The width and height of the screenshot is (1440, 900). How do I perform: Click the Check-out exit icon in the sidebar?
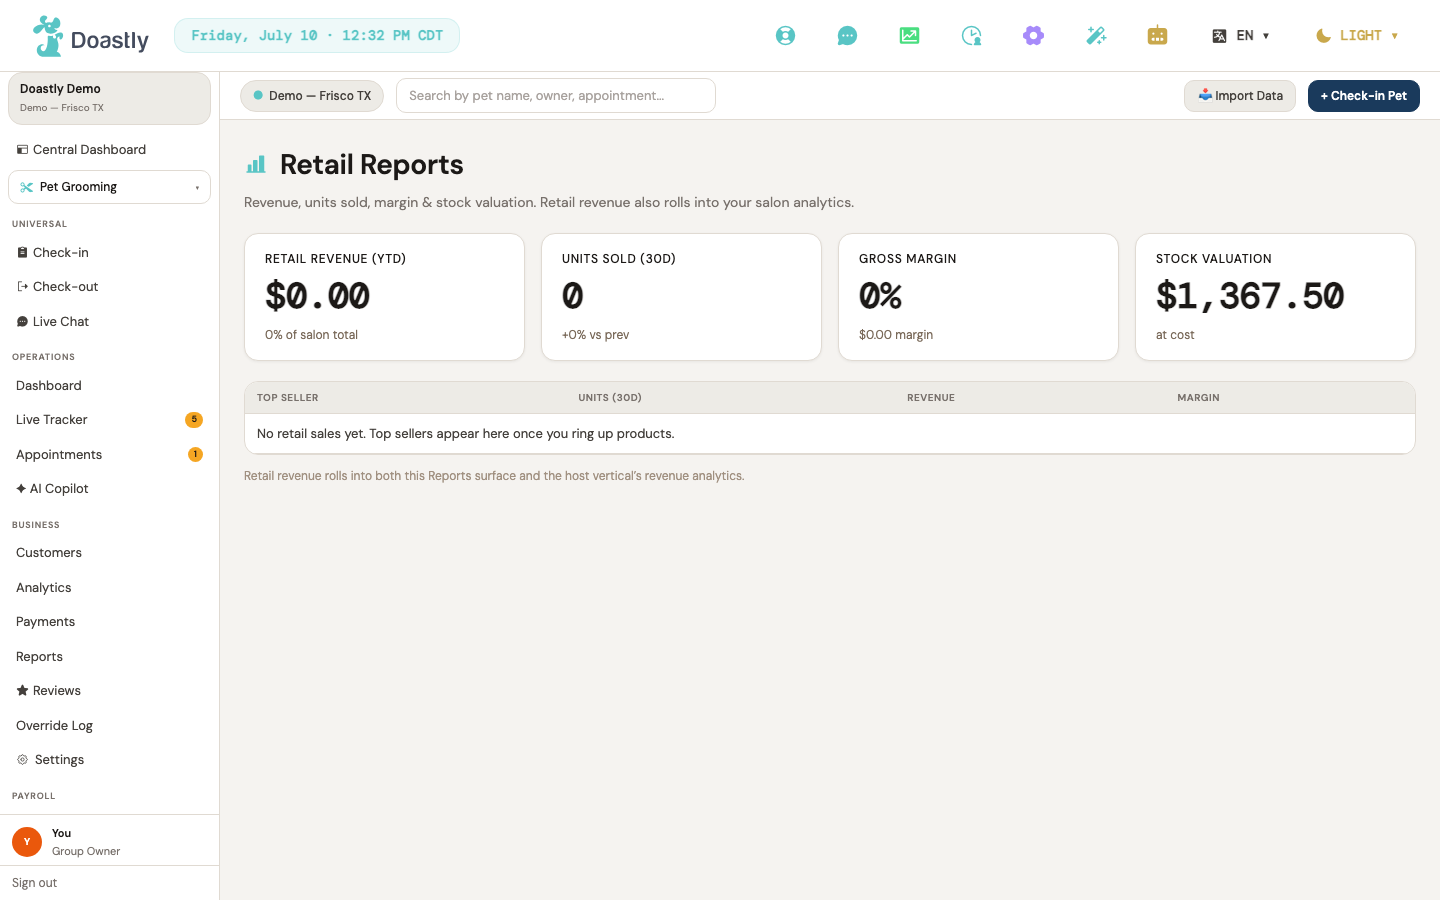pyautogui.click(x=22, y=287)
